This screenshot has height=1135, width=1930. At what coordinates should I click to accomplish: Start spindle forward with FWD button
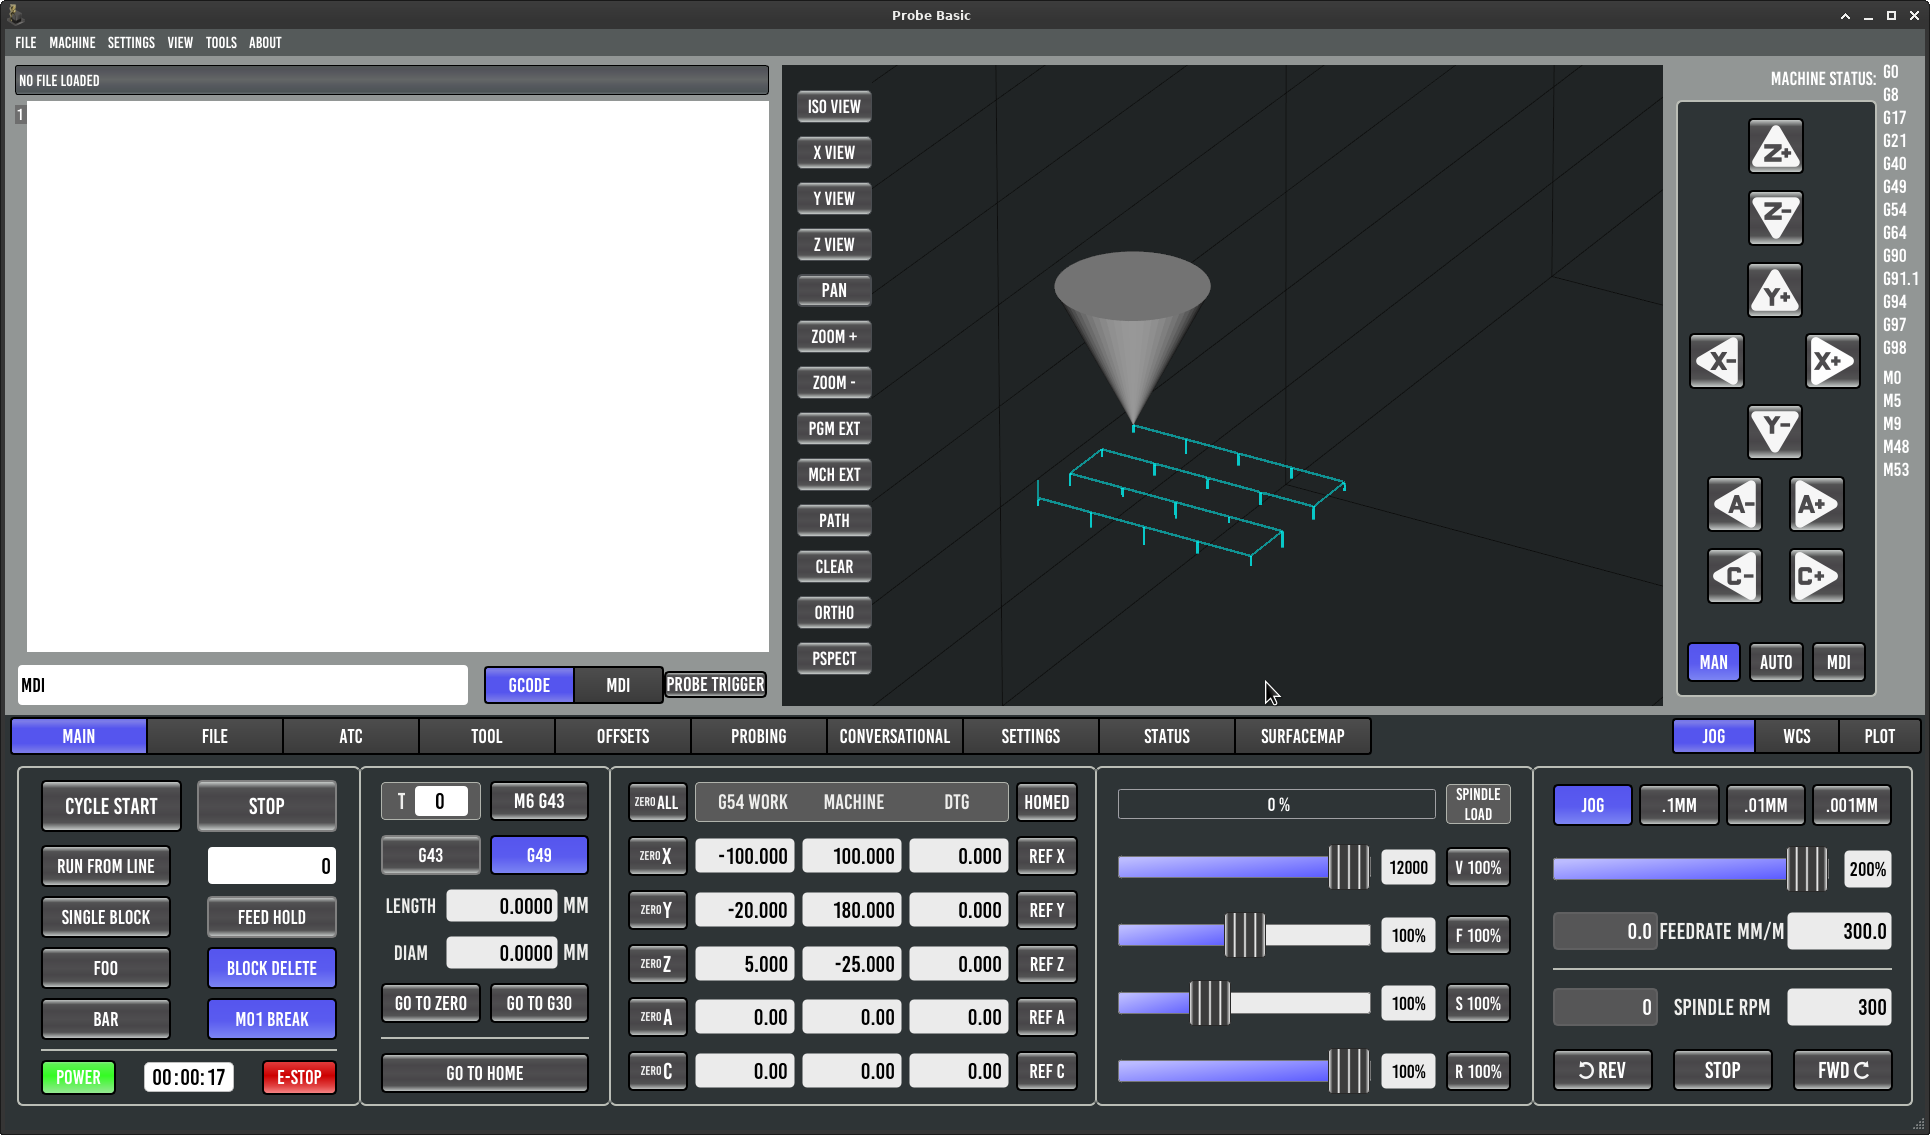1842,1070
